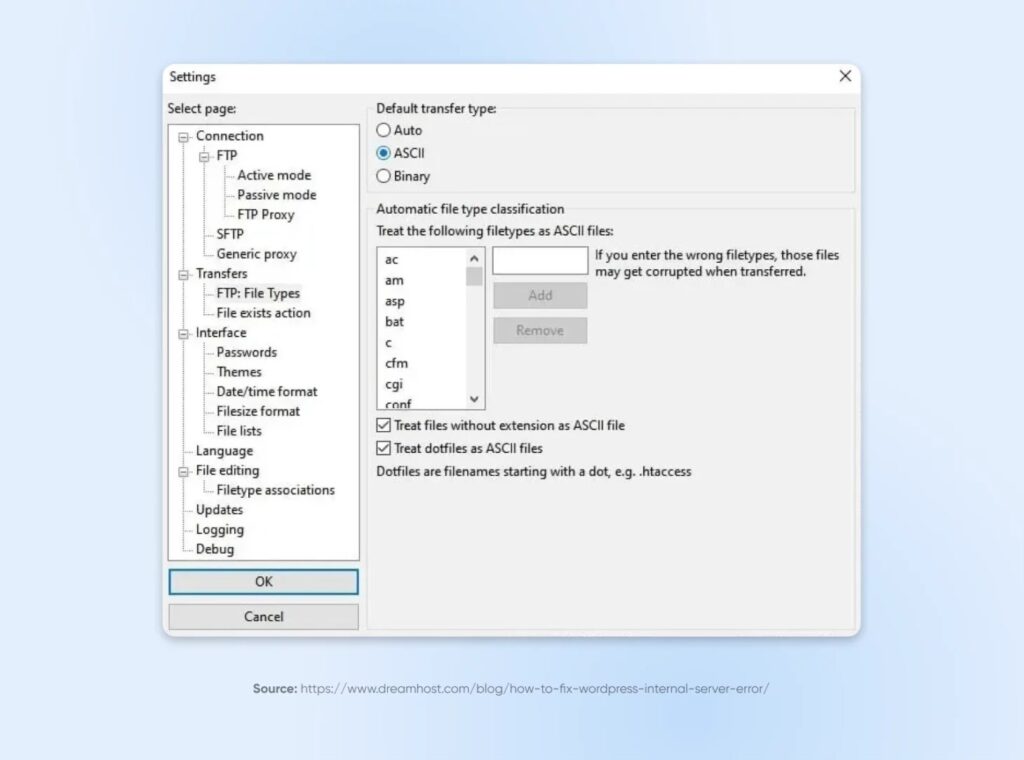1024x760 pixels.
Task: Click the Remove filetype button
Action: pos(540,330)
